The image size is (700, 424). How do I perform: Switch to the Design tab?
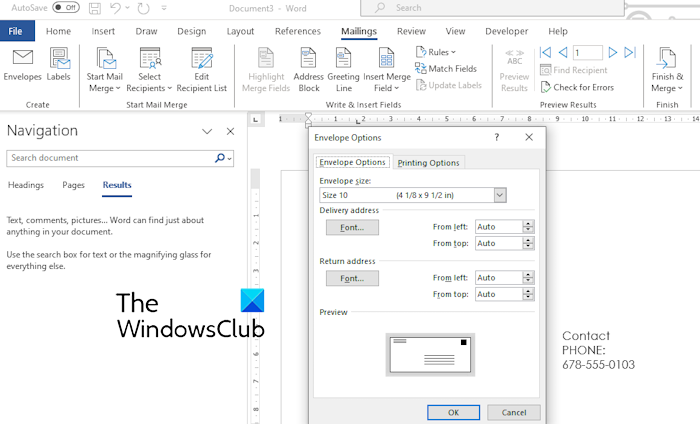click(x=192, y=31)
